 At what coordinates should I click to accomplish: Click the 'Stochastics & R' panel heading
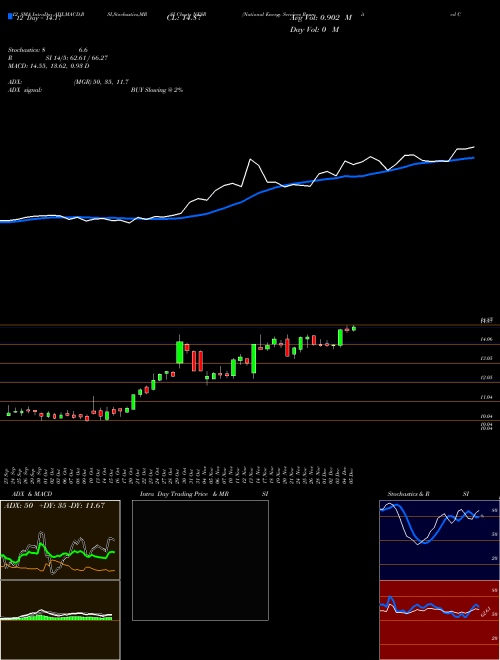click(x=408, y=494)
